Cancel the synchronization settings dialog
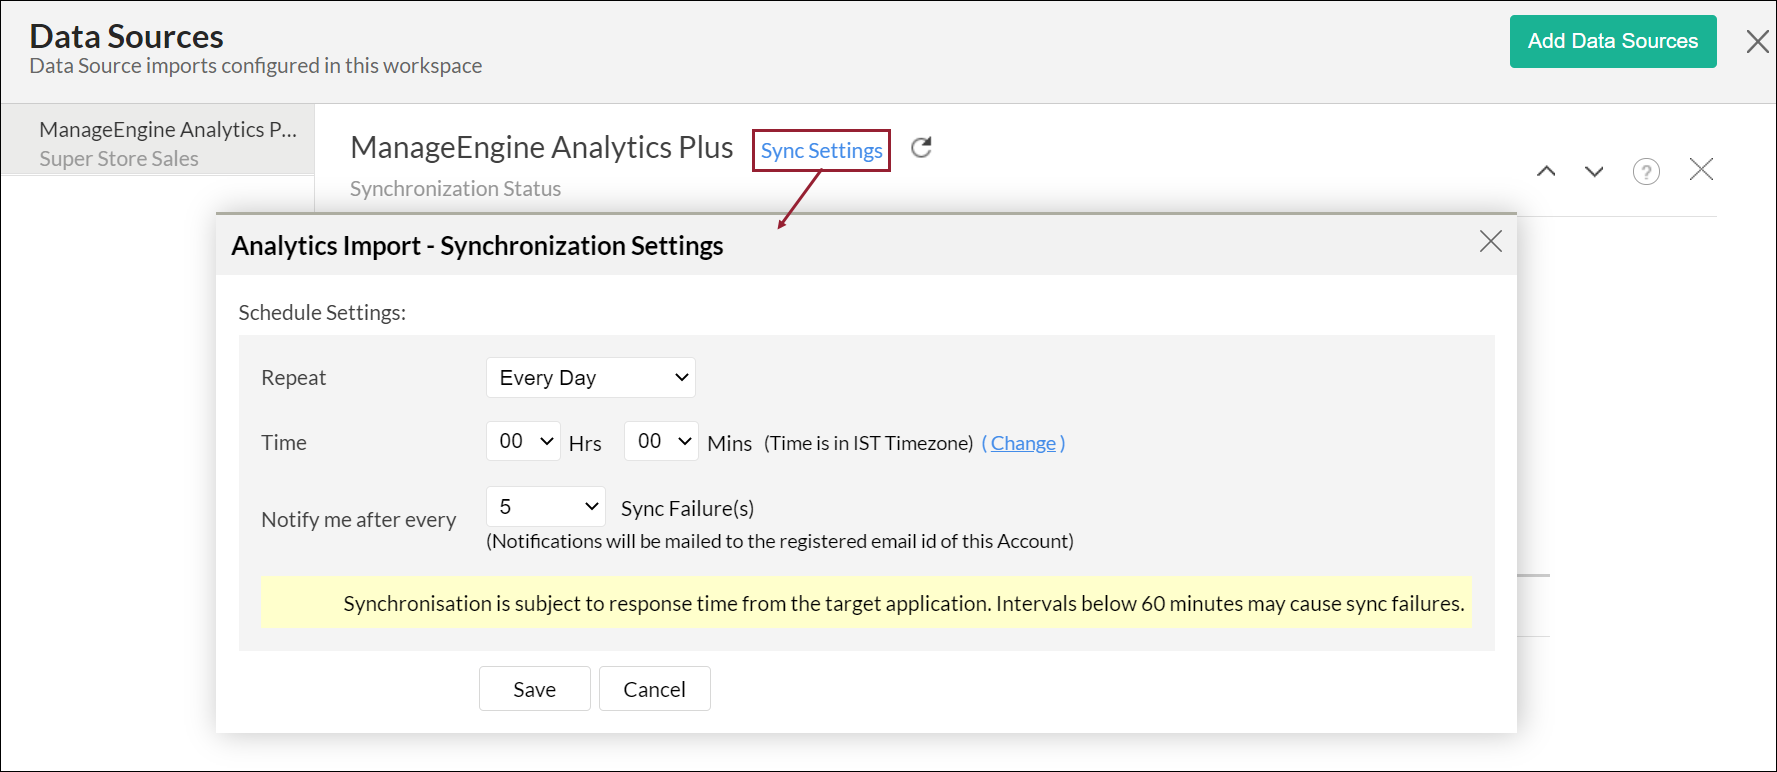This screenshot has width=1777, height=772. (654, 689)
